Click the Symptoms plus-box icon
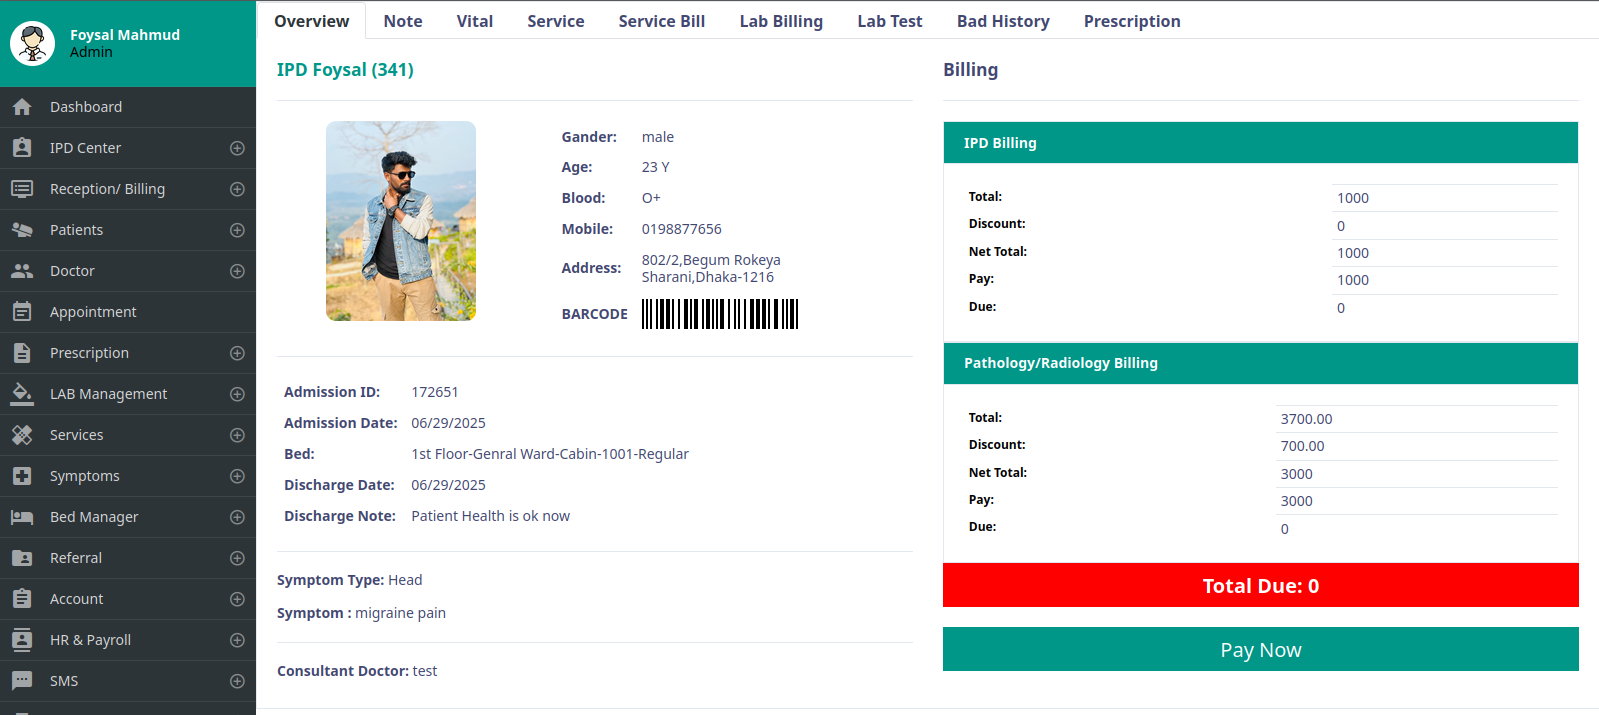1599x715 pixels. click(22, 476)
